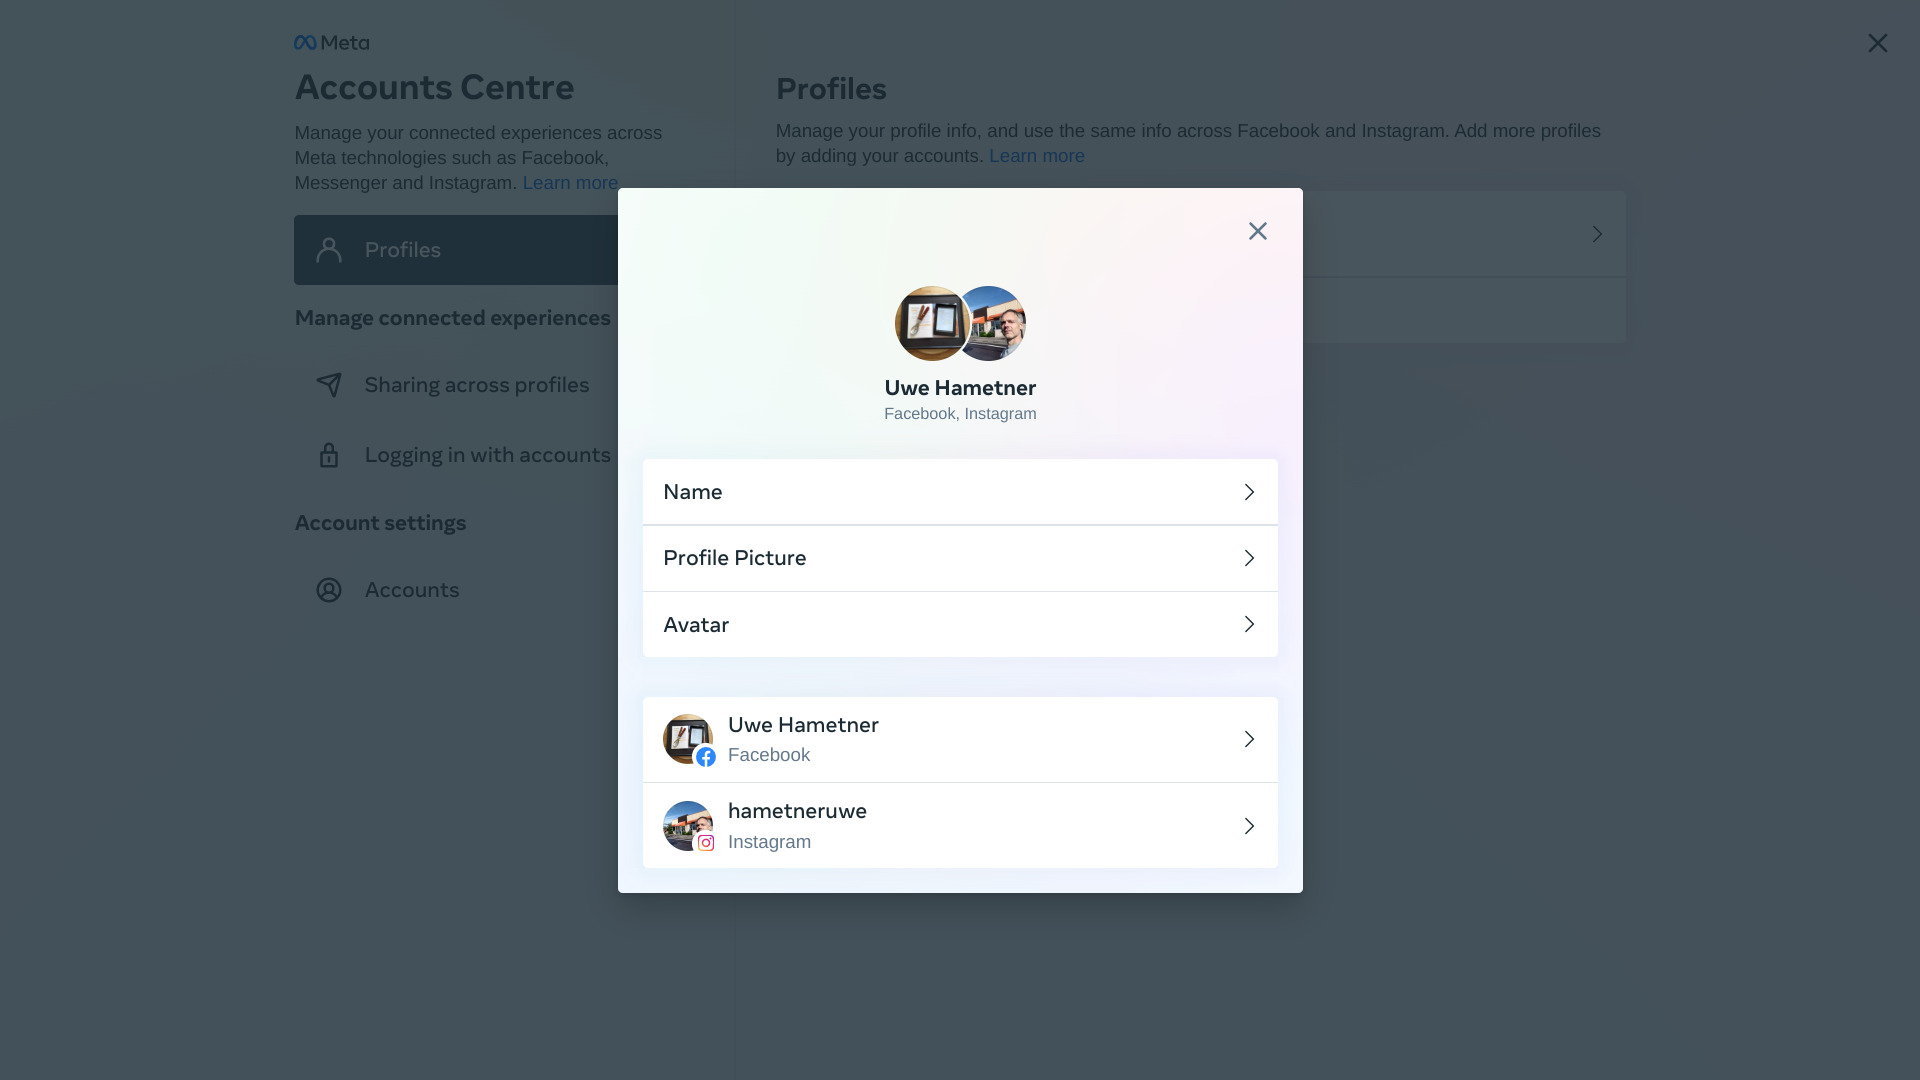
Task: Click the padlock Logging in with accounts icon
Action: coord(329,455)
